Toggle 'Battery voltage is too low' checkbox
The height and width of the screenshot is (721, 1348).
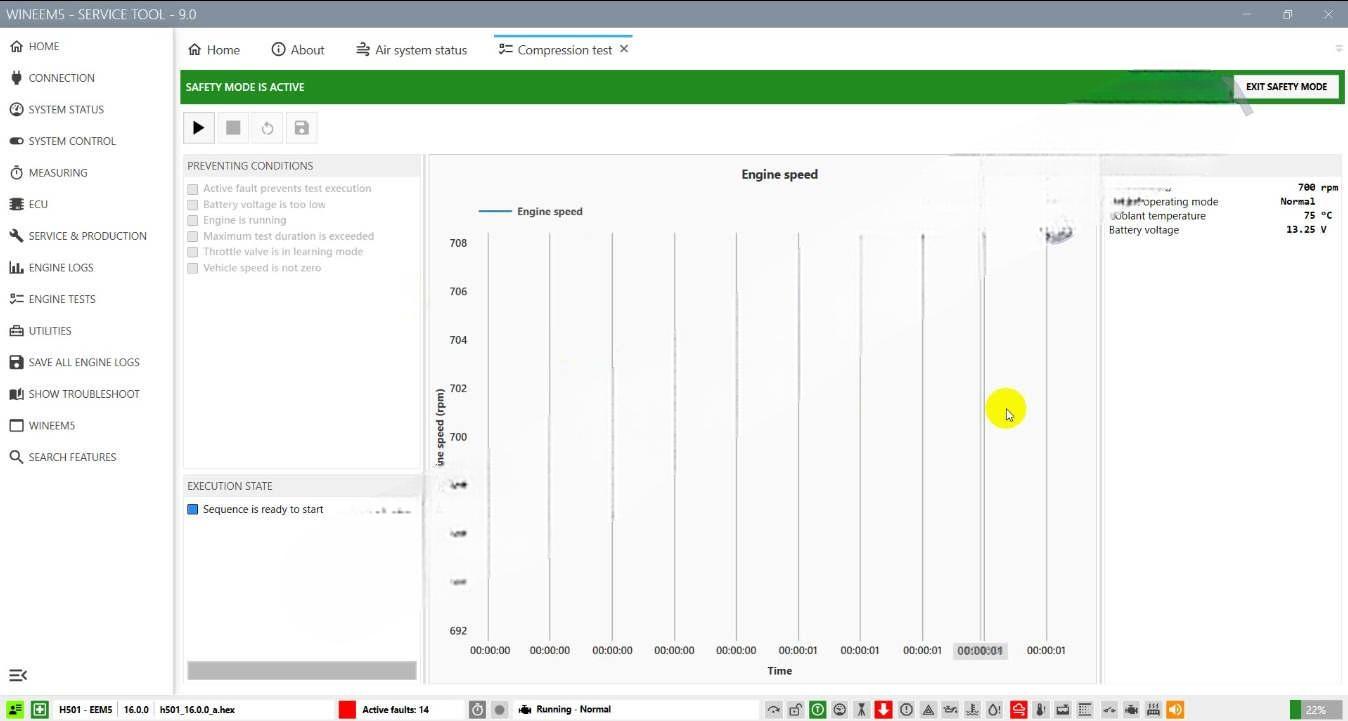point(193,205)
